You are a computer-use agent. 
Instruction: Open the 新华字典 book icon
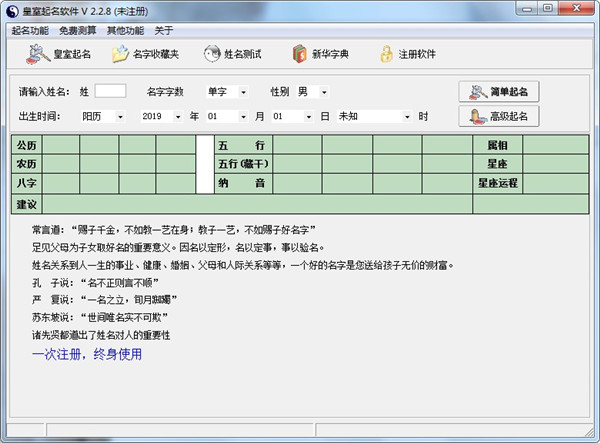pos(300,54)
